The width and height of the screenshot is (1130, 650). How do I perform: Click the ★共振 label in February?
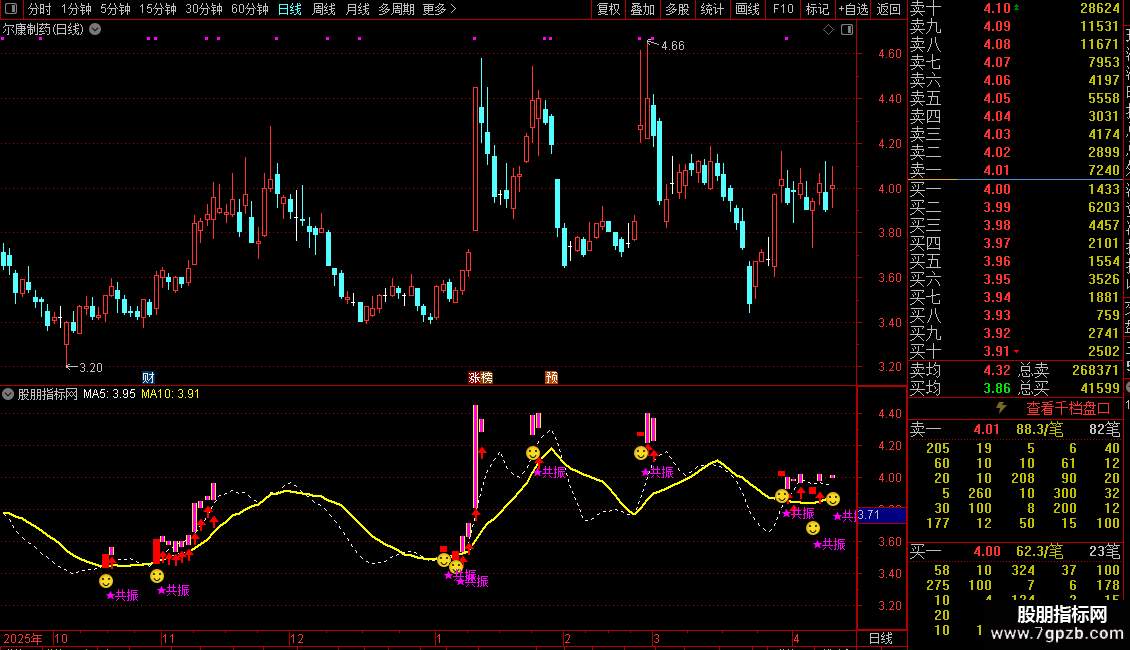point(550,472)
